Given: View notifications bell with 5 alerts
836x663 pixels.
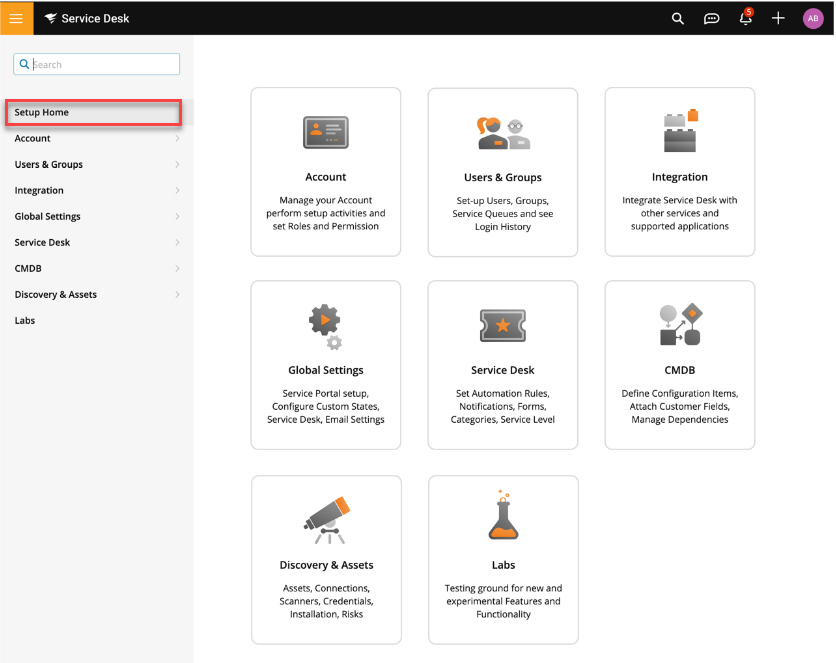Looking at the screenshot, I should 746,18.
